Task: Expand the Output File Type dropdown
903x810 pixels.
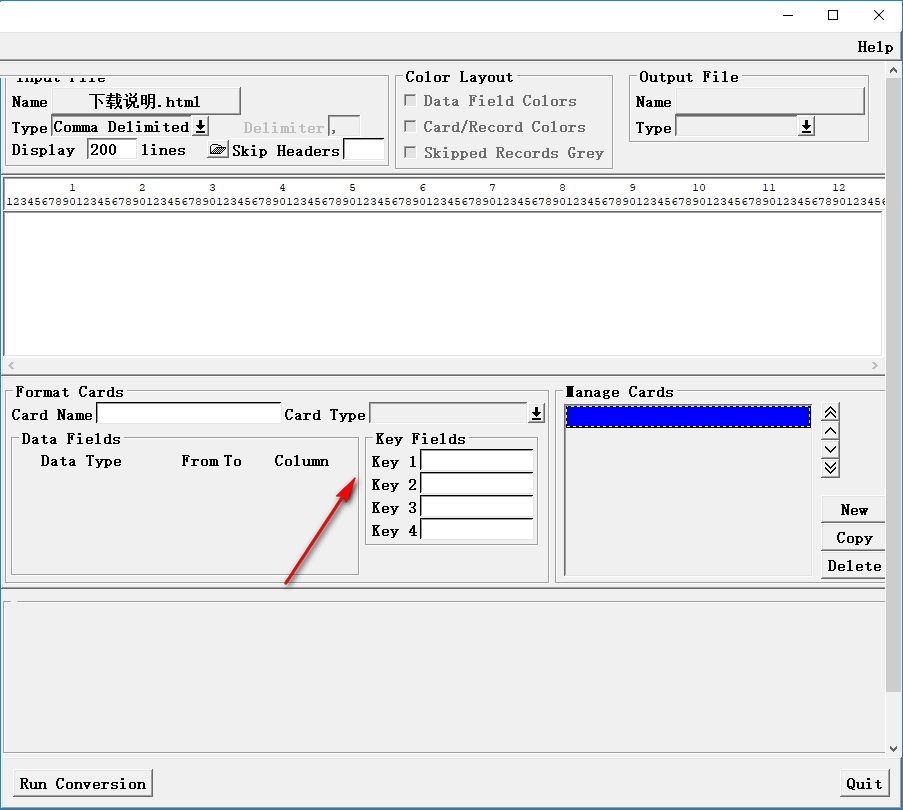Action: pyautogui.click(x=806, y=127)
